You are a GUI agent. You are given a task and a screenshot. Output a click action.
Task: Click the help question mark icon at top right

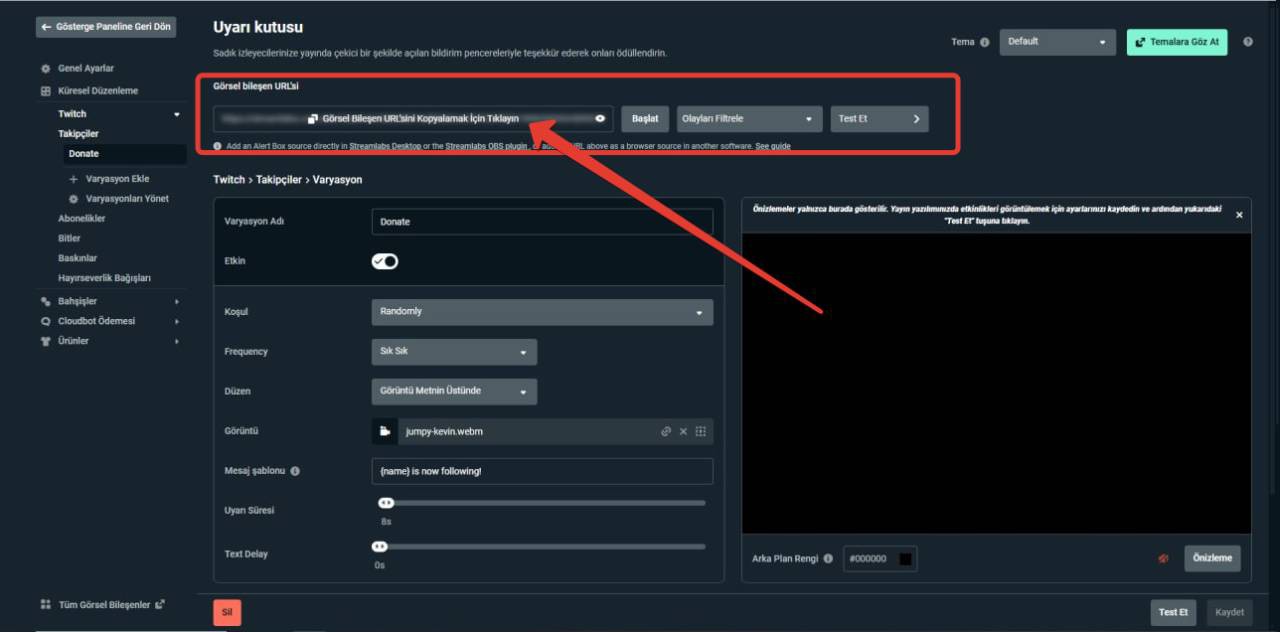(x=1248, y=42)
